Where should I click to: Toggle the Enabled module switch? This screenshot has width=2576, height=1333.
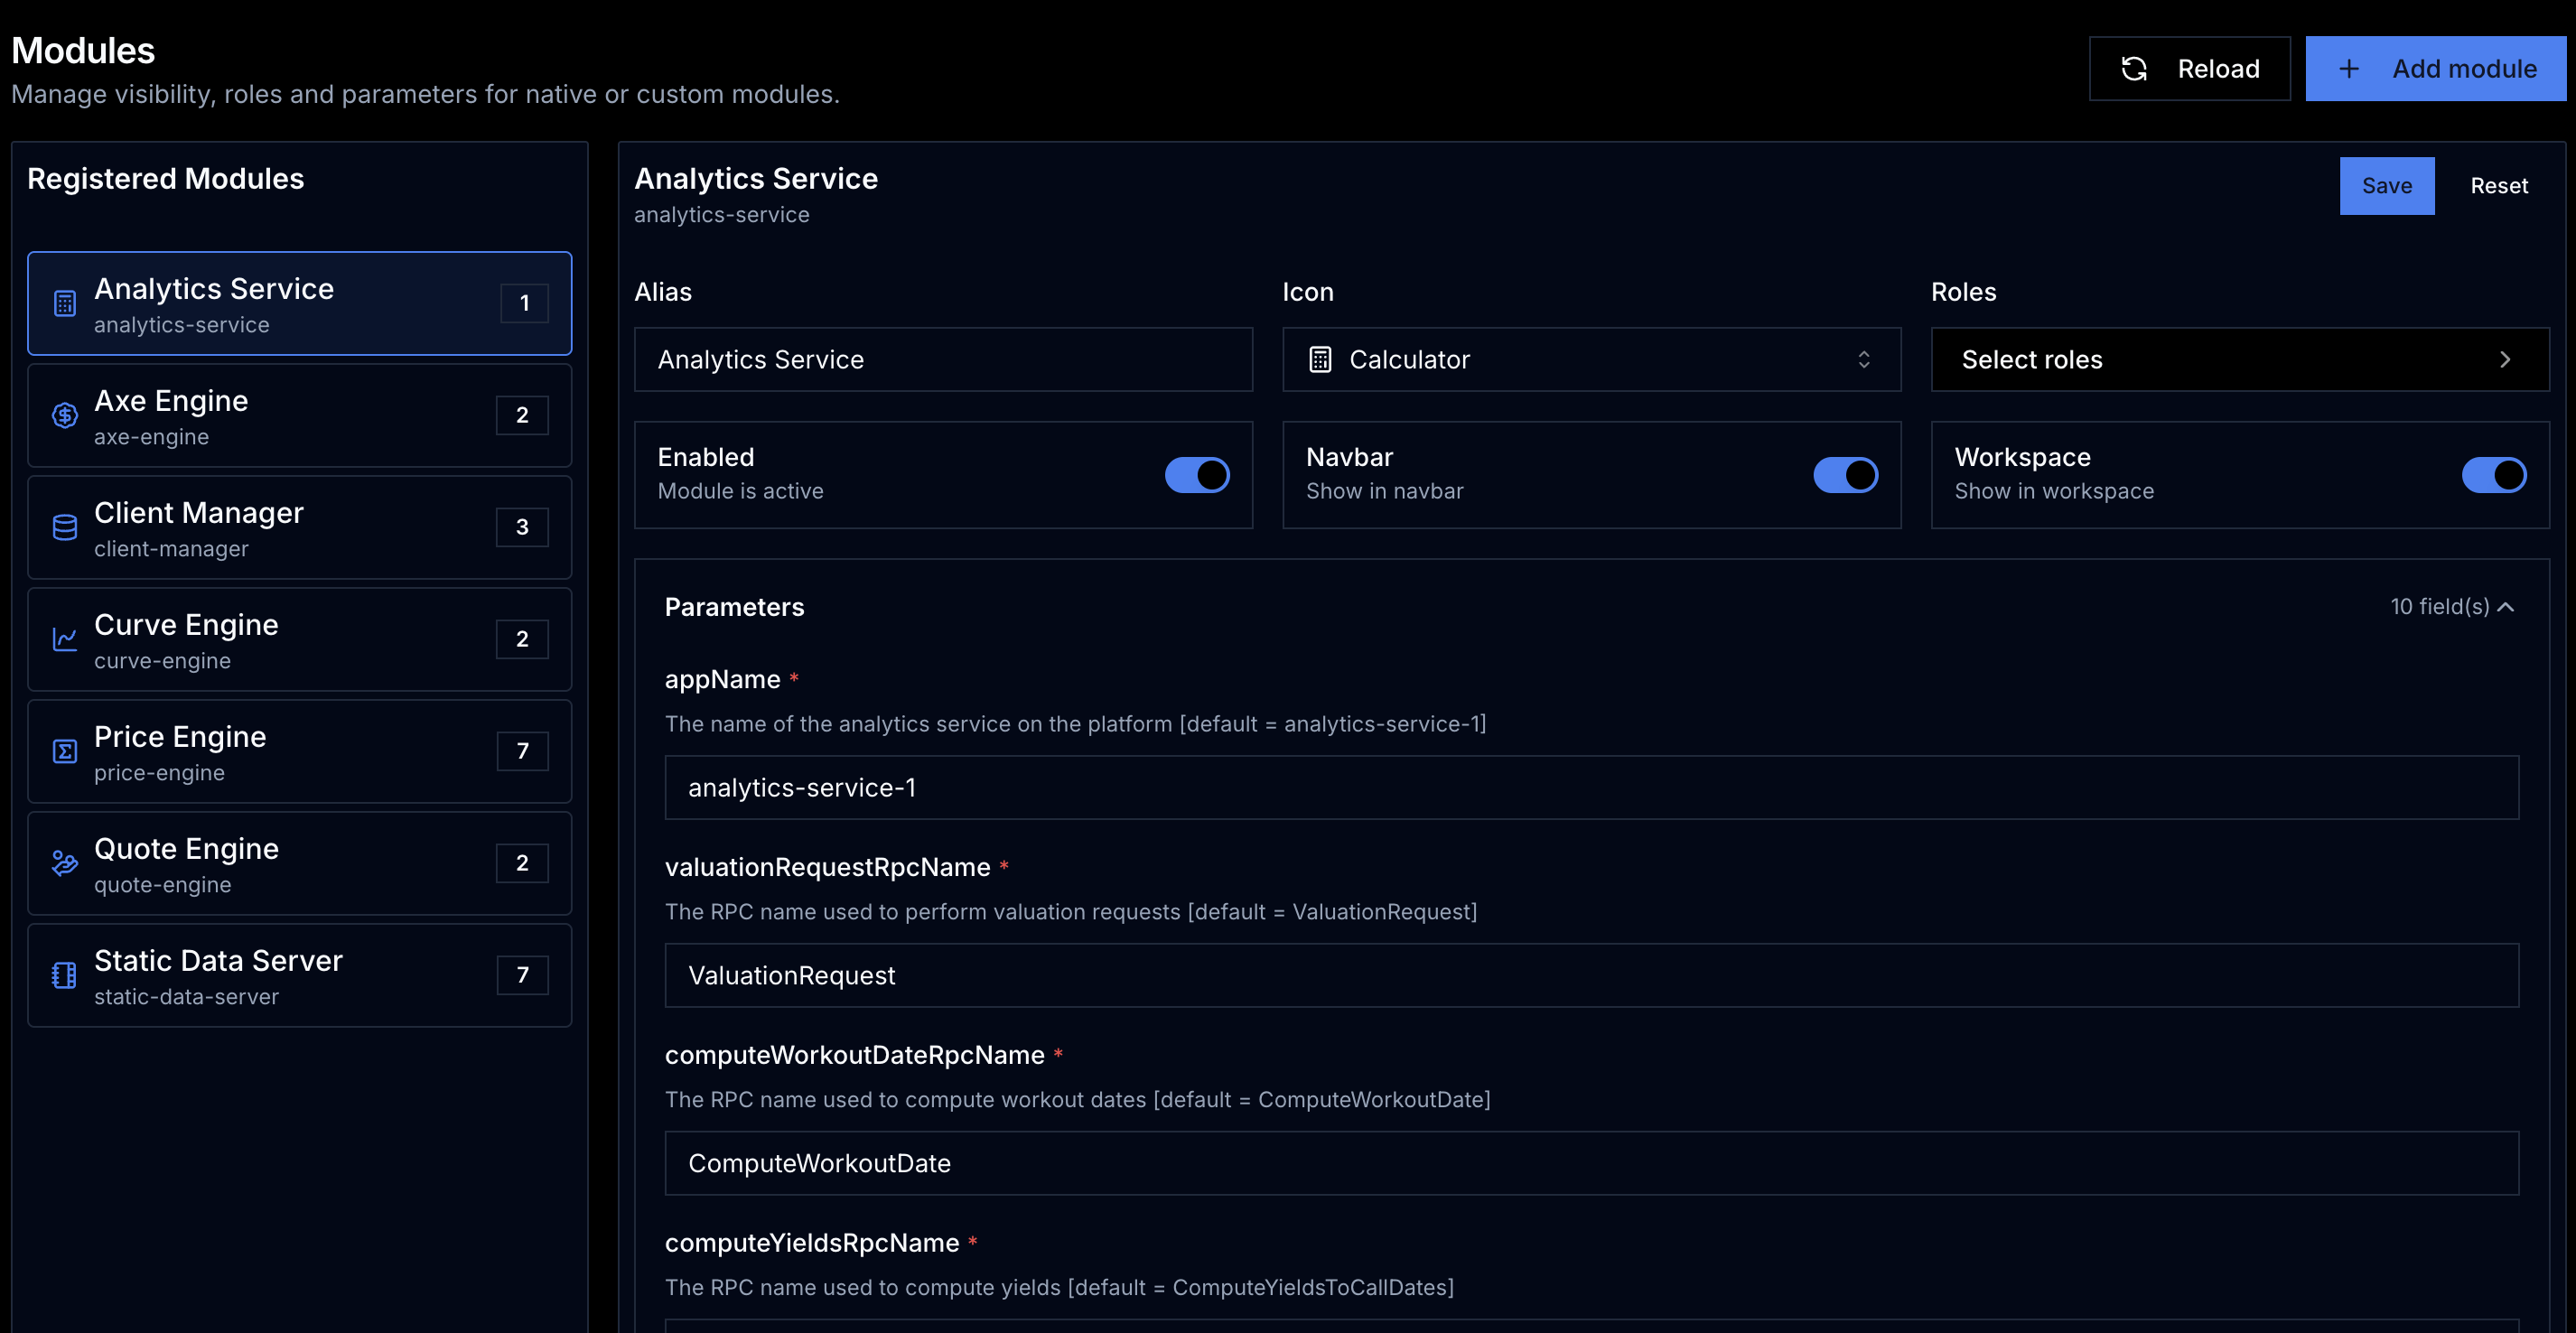pos(1197,475)
